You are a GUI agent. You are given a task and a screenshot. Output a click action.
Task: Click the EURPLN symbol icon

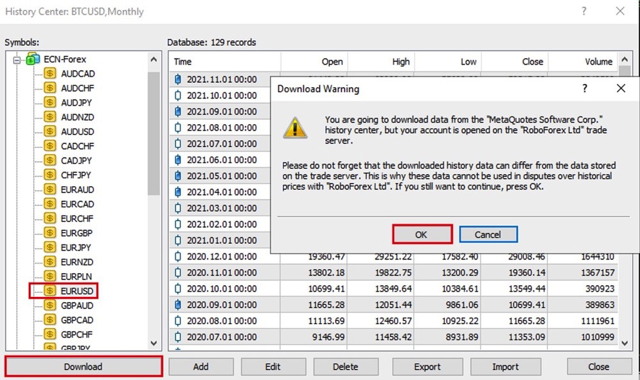[50, 276]
